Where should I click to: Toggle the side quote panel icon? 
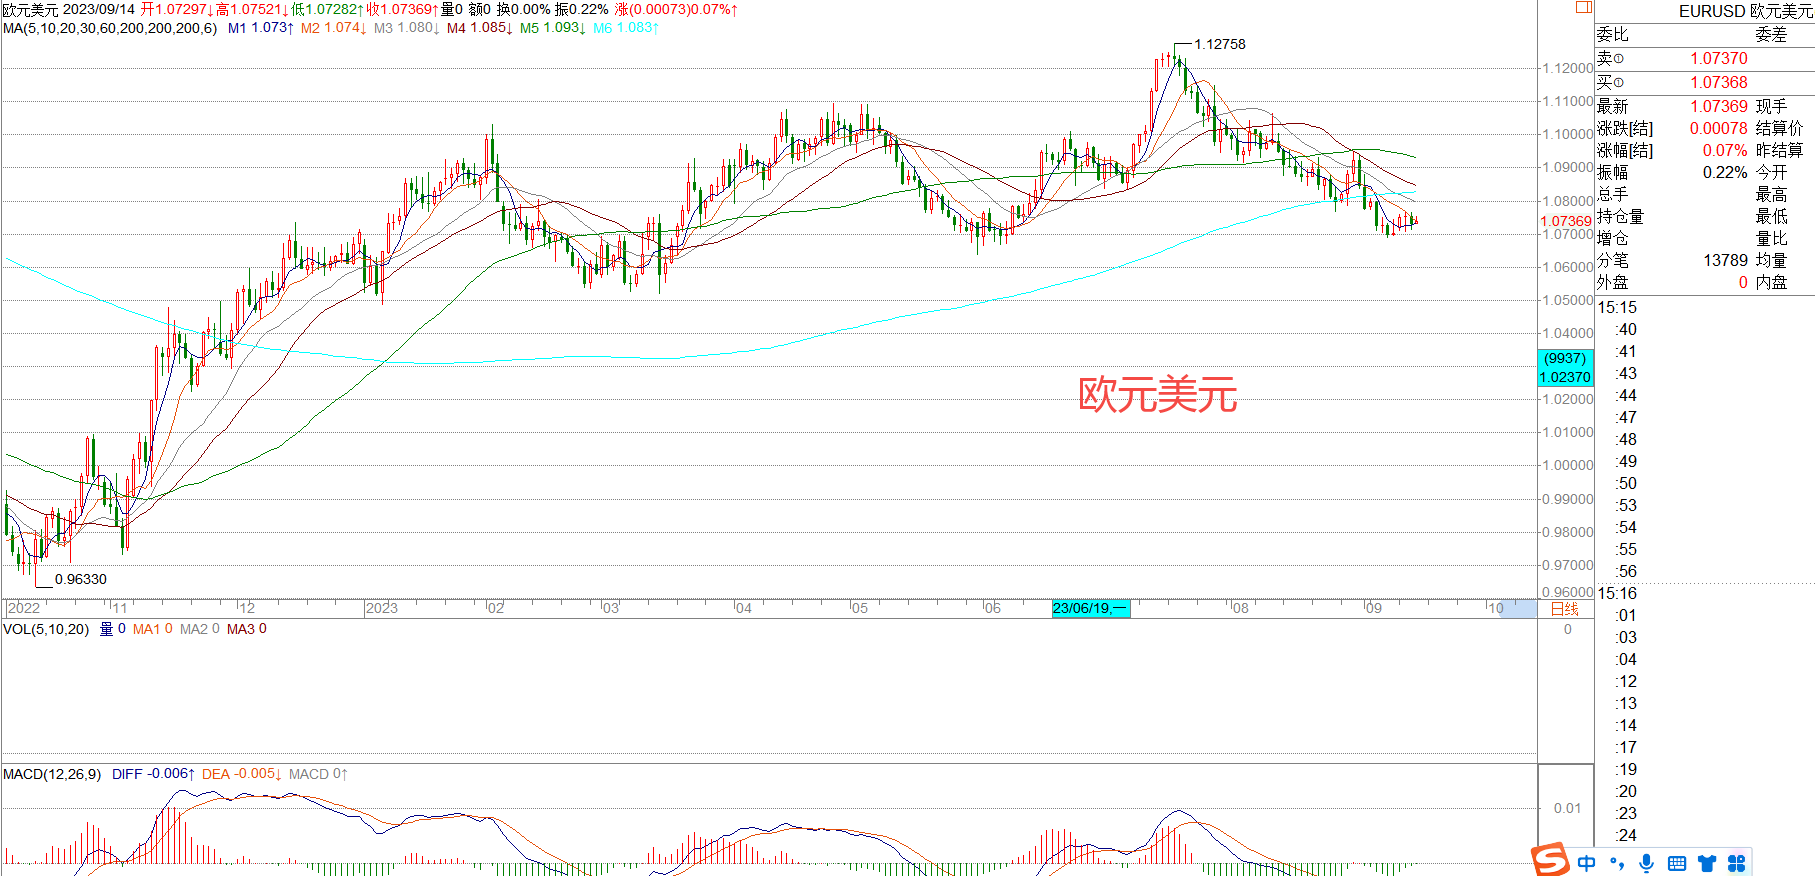coord(1583,7)
